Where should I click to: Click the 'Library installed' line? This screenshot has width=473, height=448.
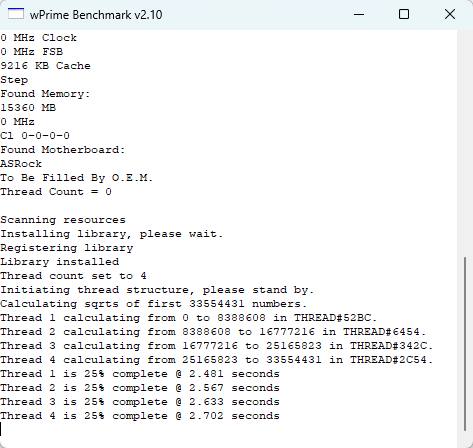60,262
